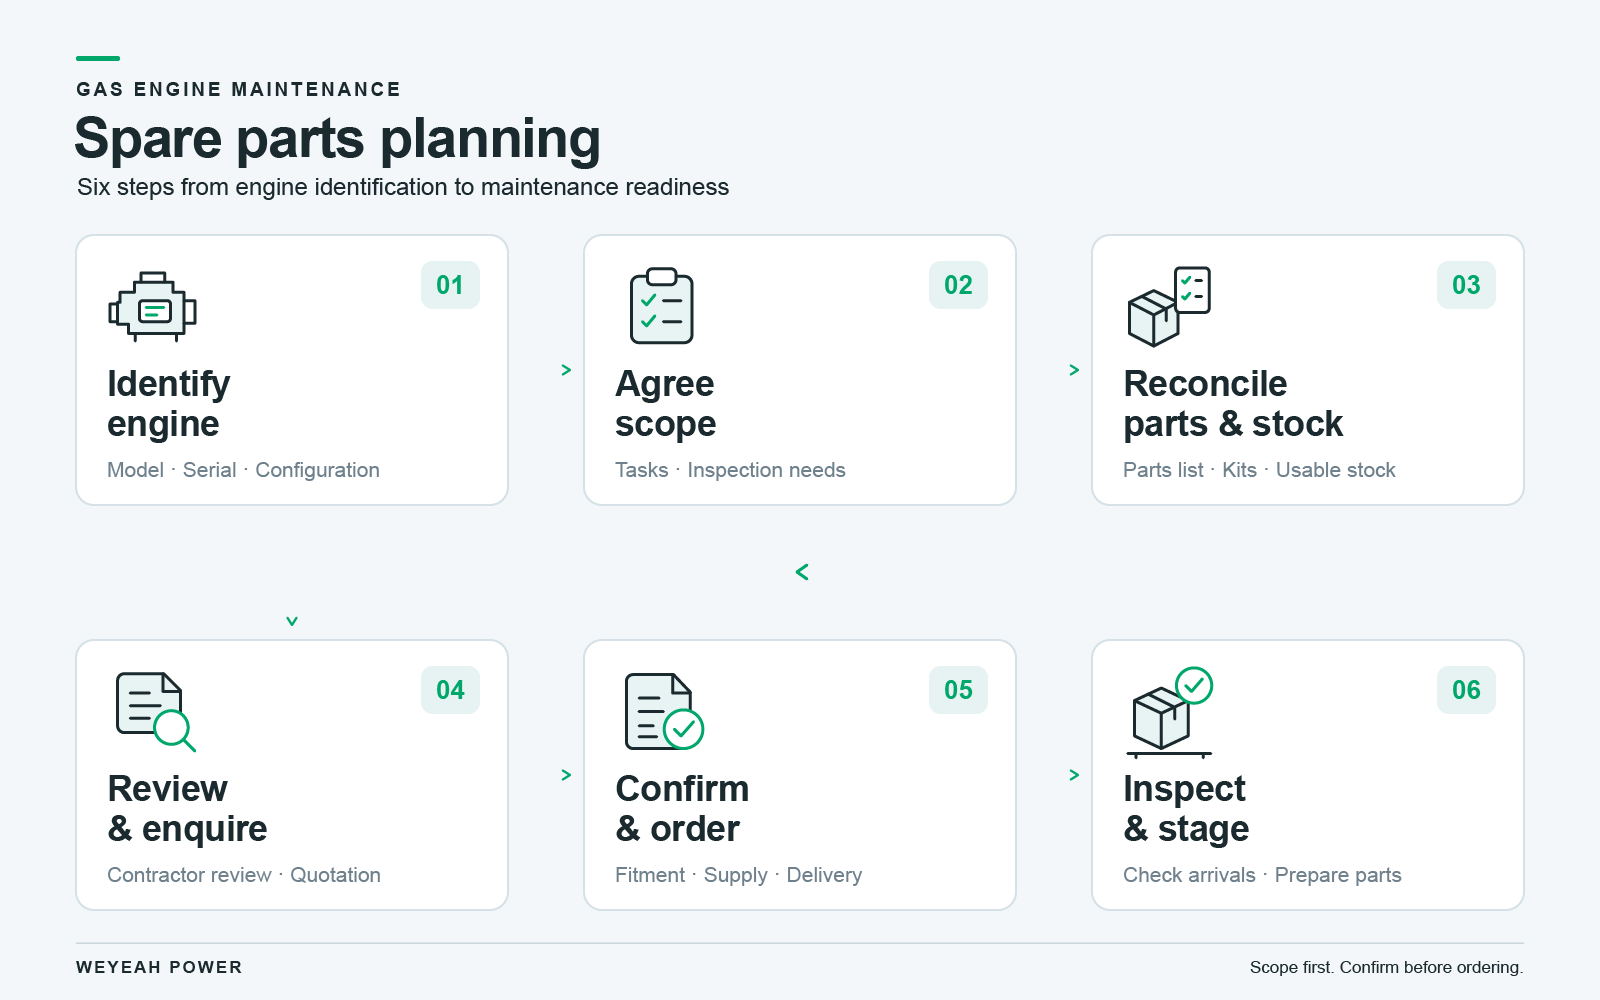
Task: Click the arrow between Agree scope and Reconcile parts
Action: tap(1074, 370)
